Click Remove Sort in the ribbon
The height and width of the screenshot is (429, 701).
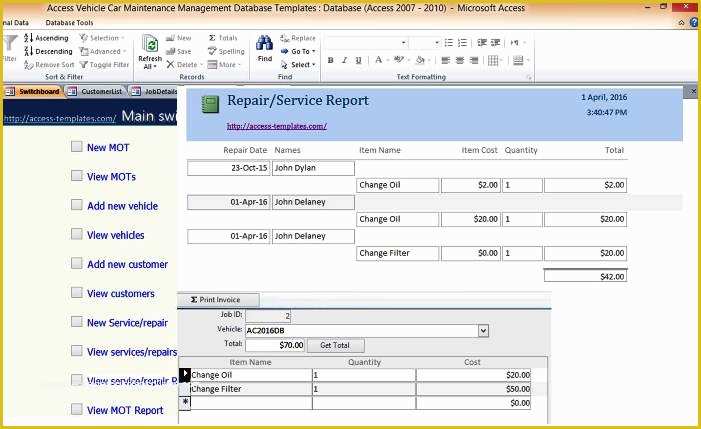(x=49, y=65)
